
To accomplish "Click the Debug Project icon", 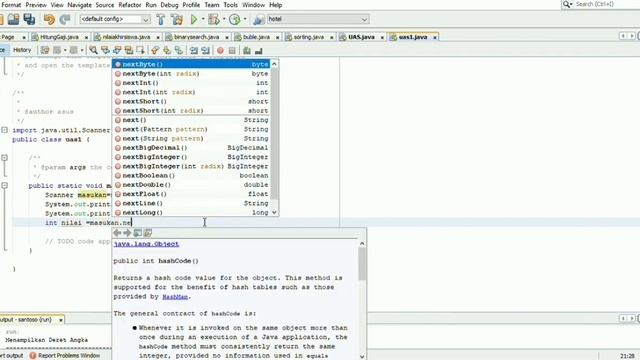I will [213, 19].
